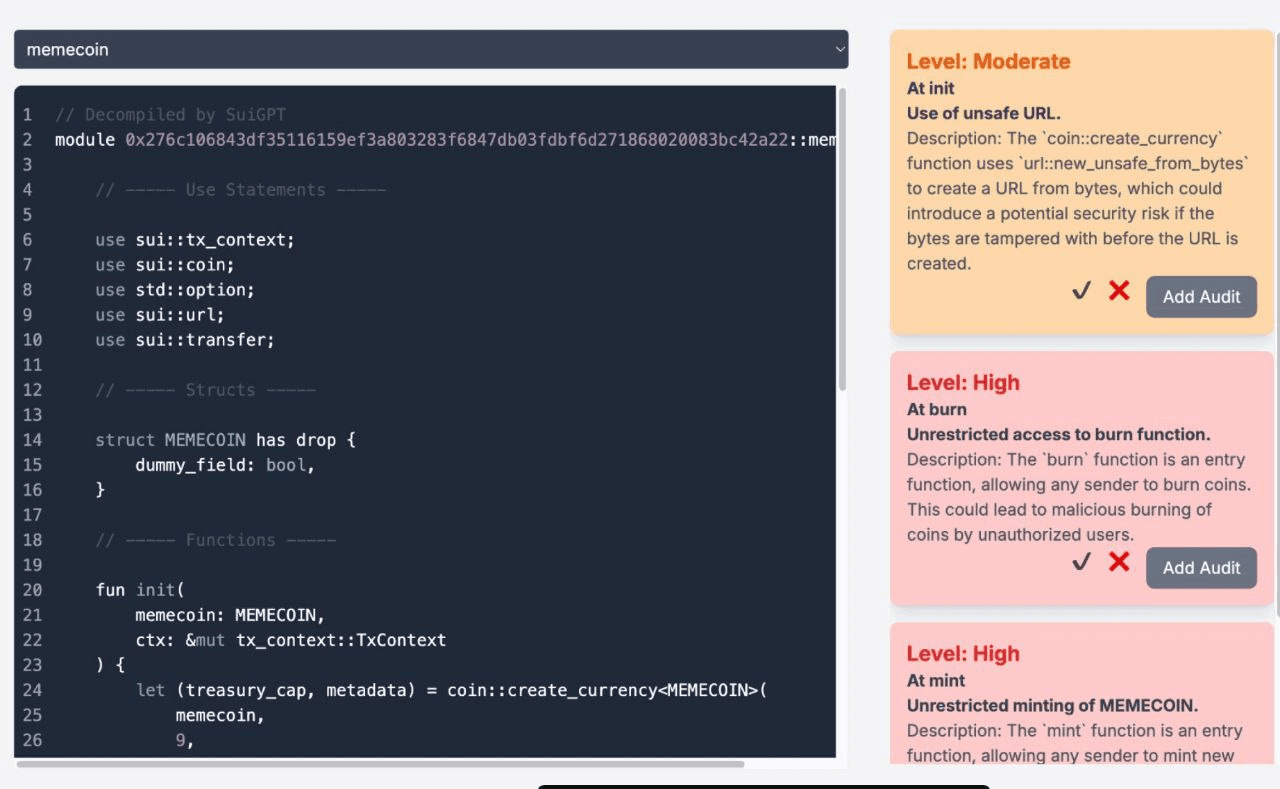
Task: Click the "// ----- Structs -----" comment
Action: click(x=205, y=390)
